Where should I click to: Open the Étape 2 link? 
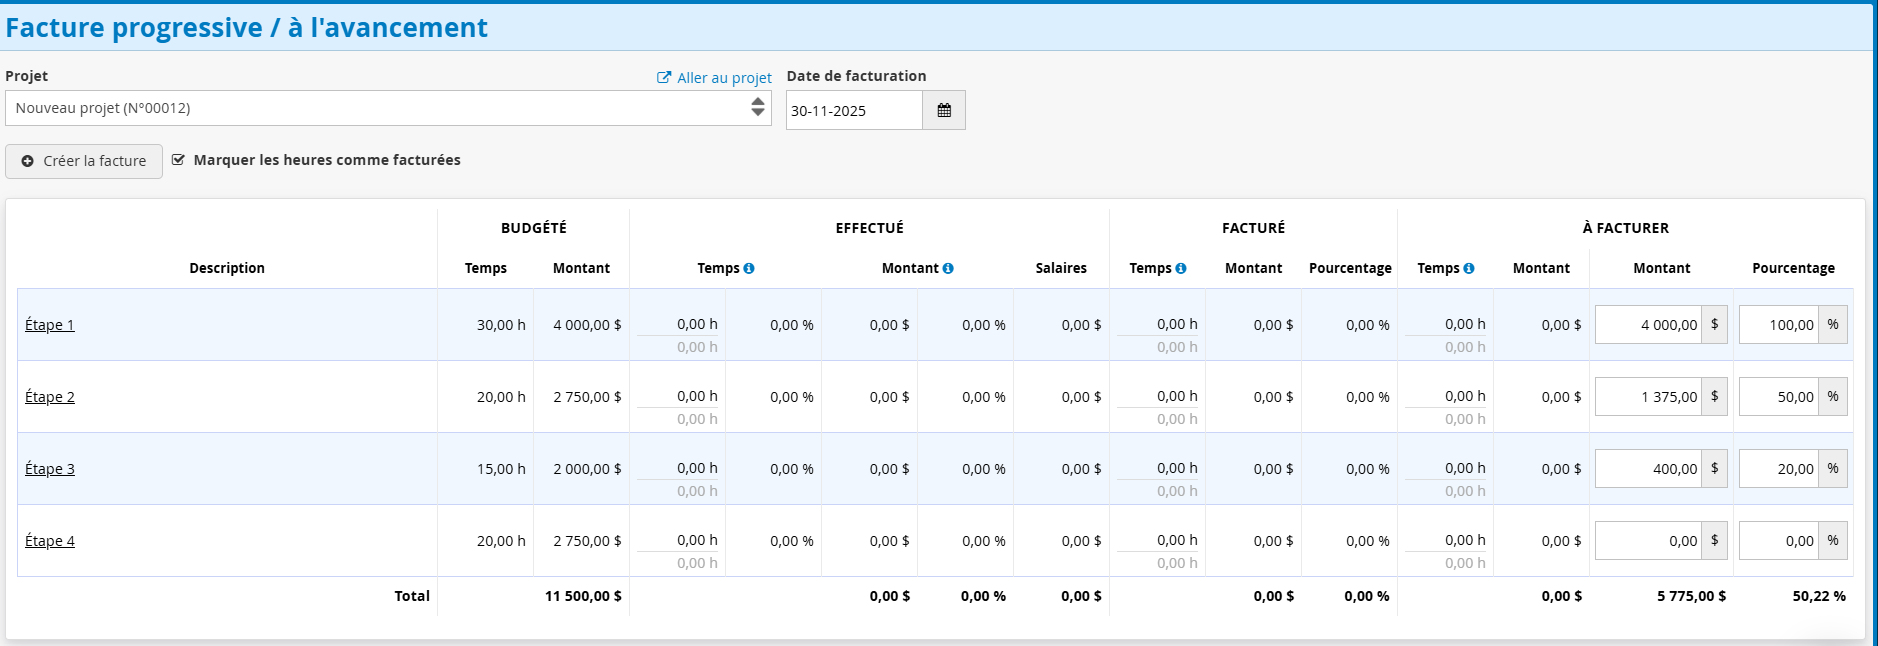coord(50,397)
